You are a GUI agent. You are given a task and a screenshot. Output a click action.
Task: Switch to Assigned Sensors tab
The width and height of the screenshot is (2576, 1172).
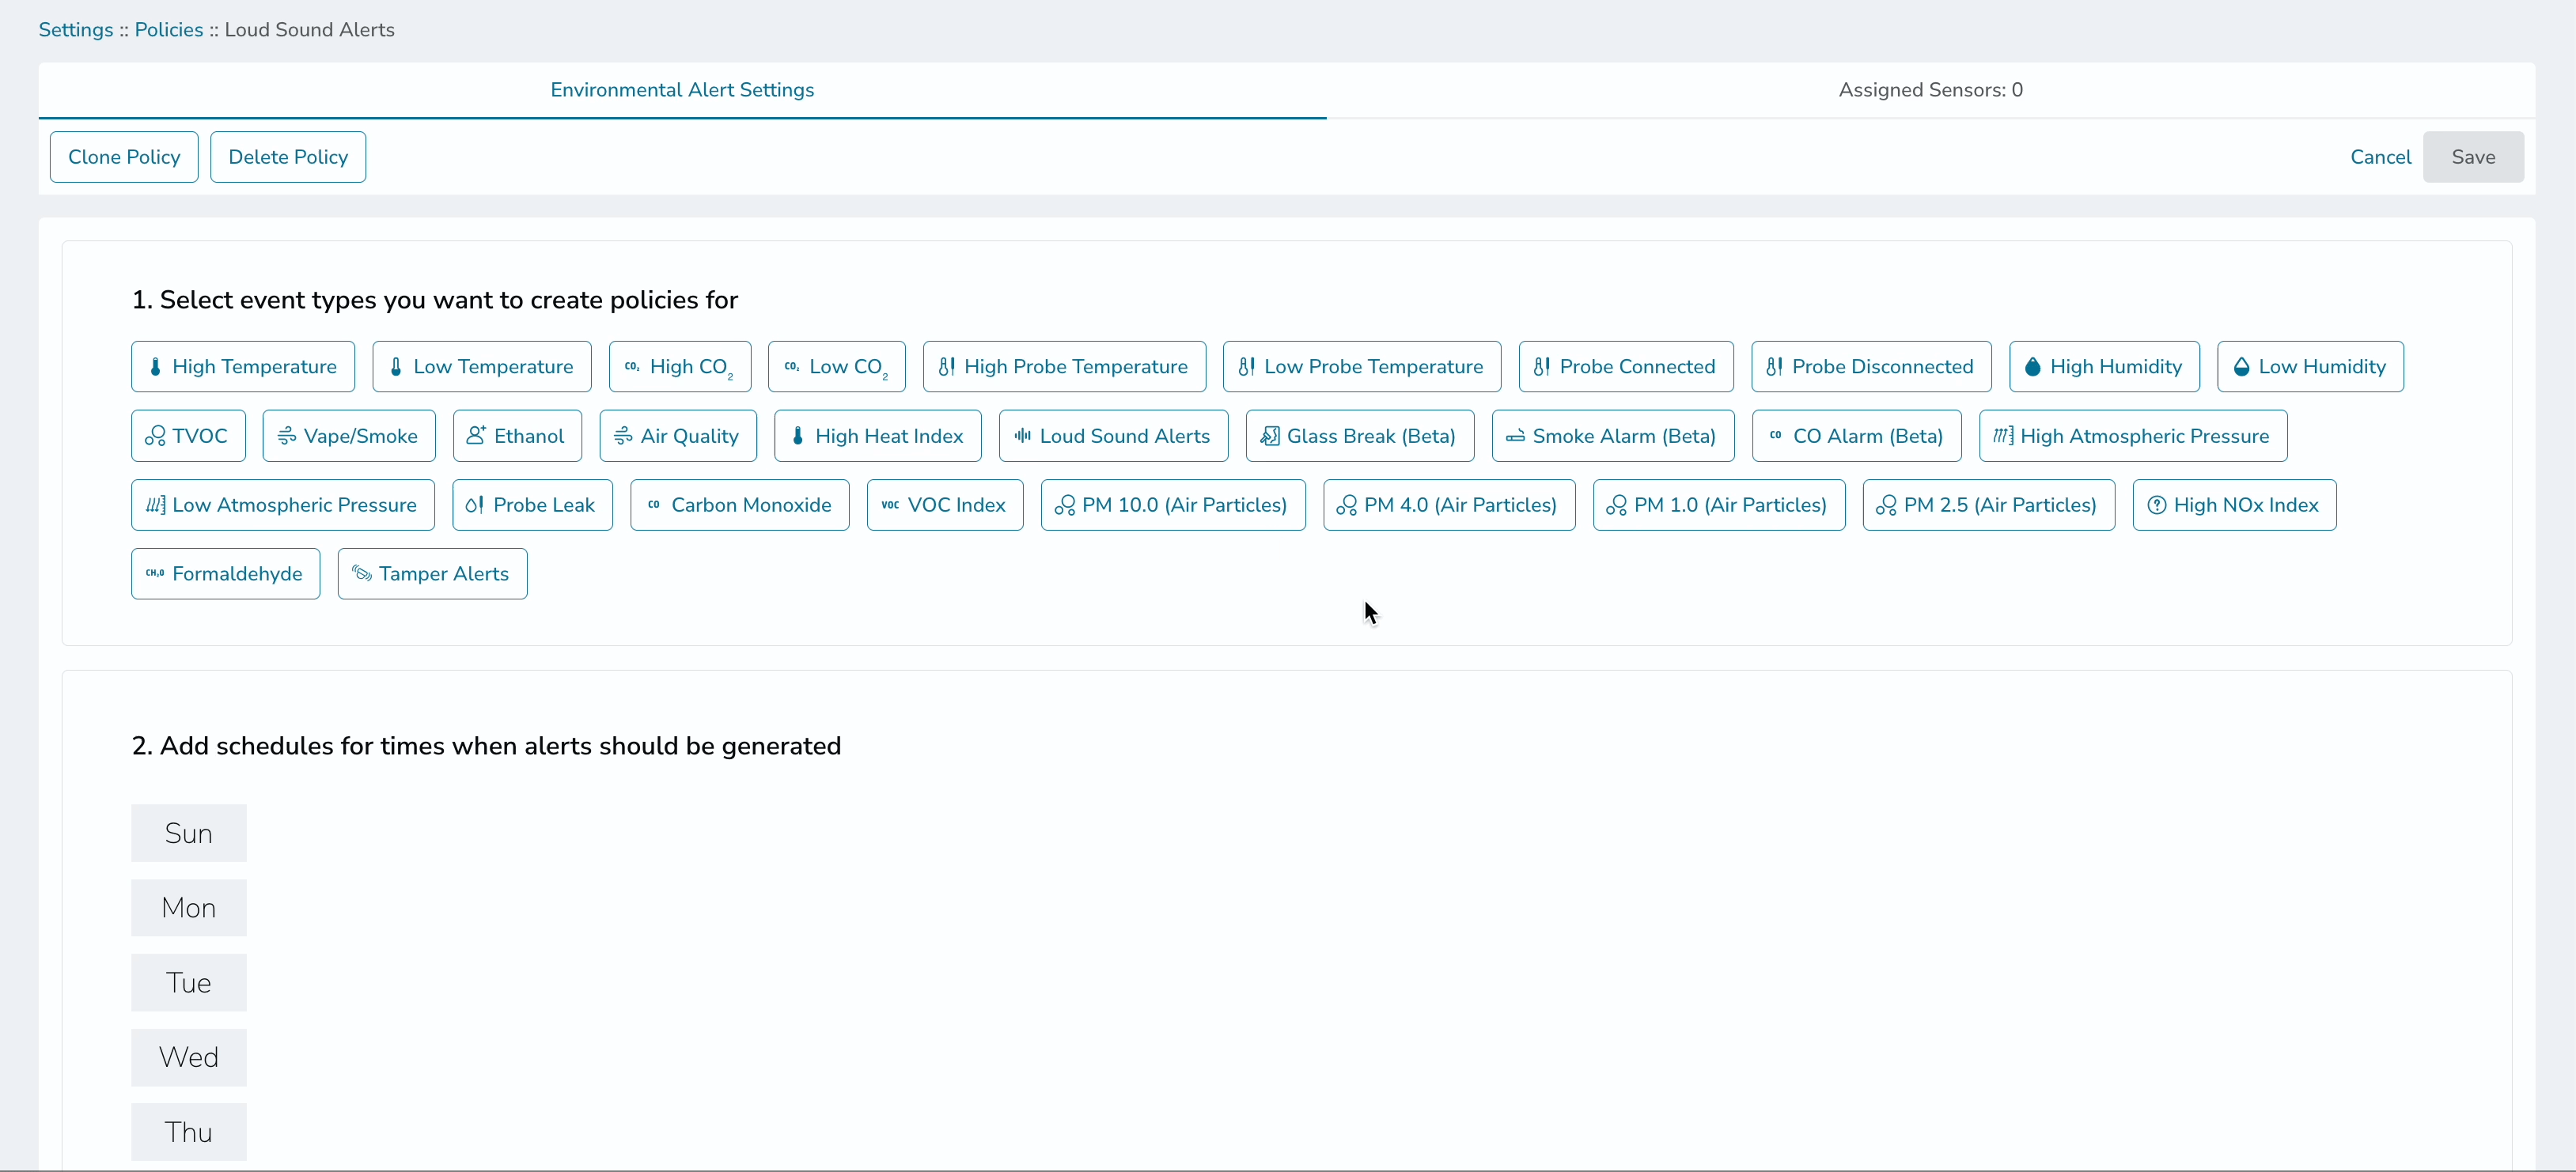pyautogui.click(x=1930, y=90)
